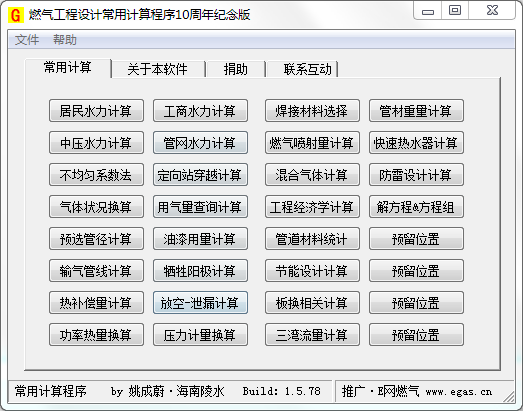This screenshot has width=523, height=411.
Task: Open 用气量查询计算
Action: (200, 207)
